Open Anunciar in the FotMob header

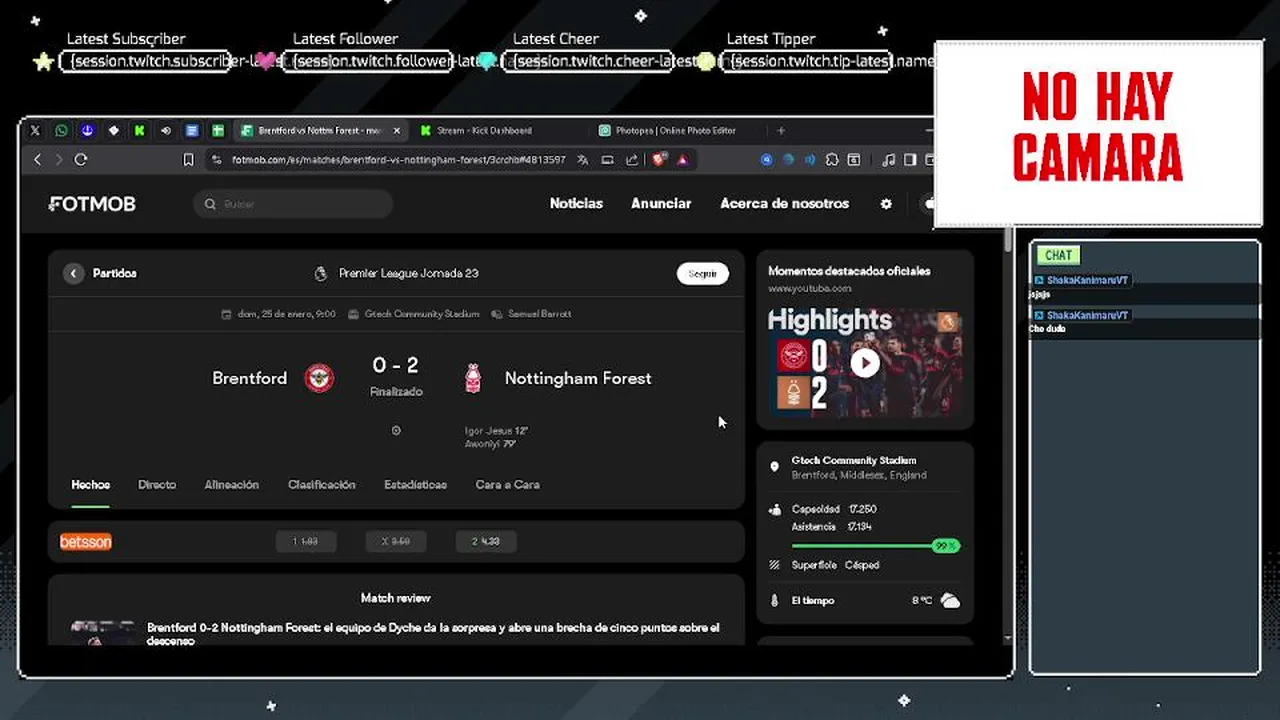coord(661,203)
